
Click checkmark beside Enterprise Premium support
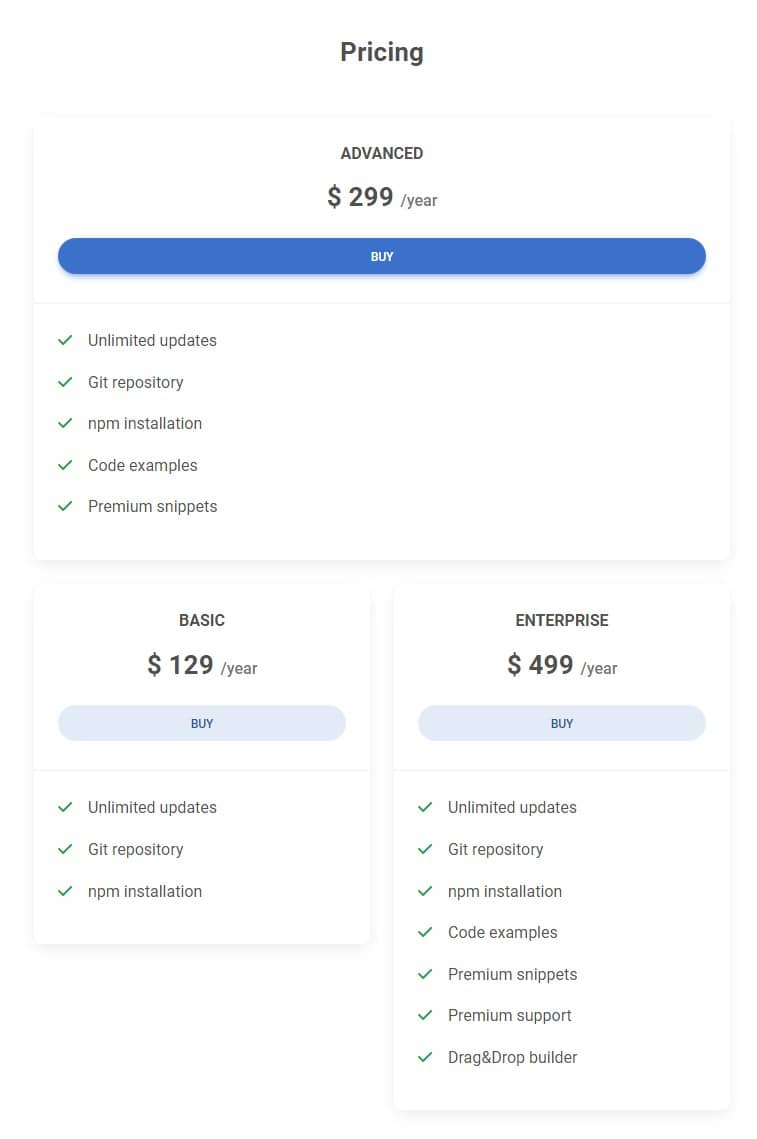[425, 1015]
